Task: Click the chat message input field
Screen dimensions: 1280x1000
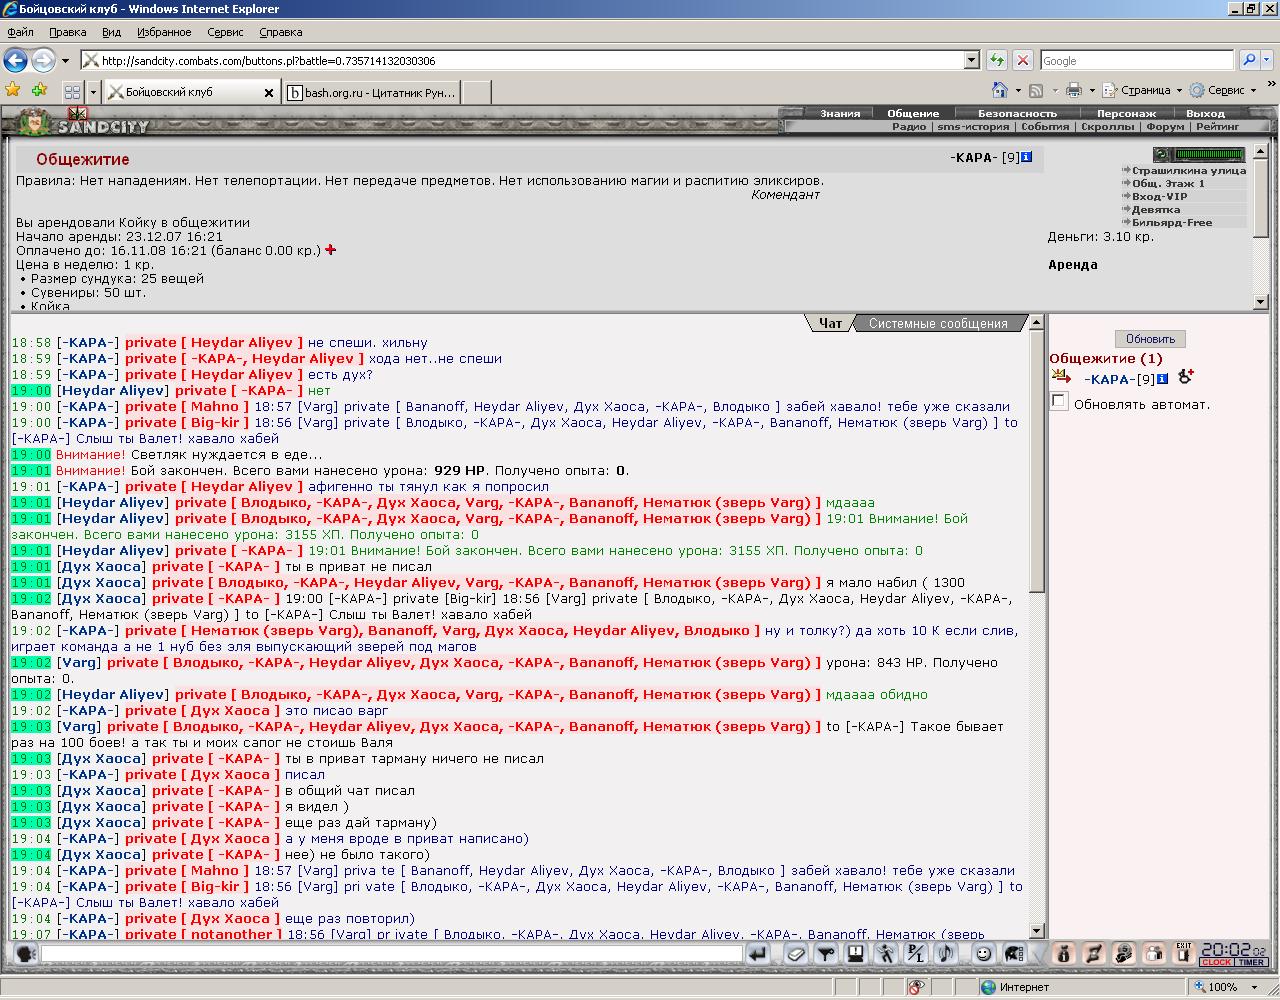Action: [391, 954]
